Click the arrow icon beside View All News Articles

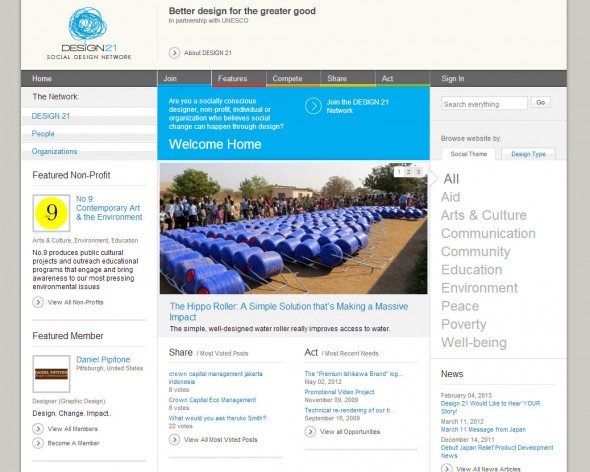click(x=447, y=469)
